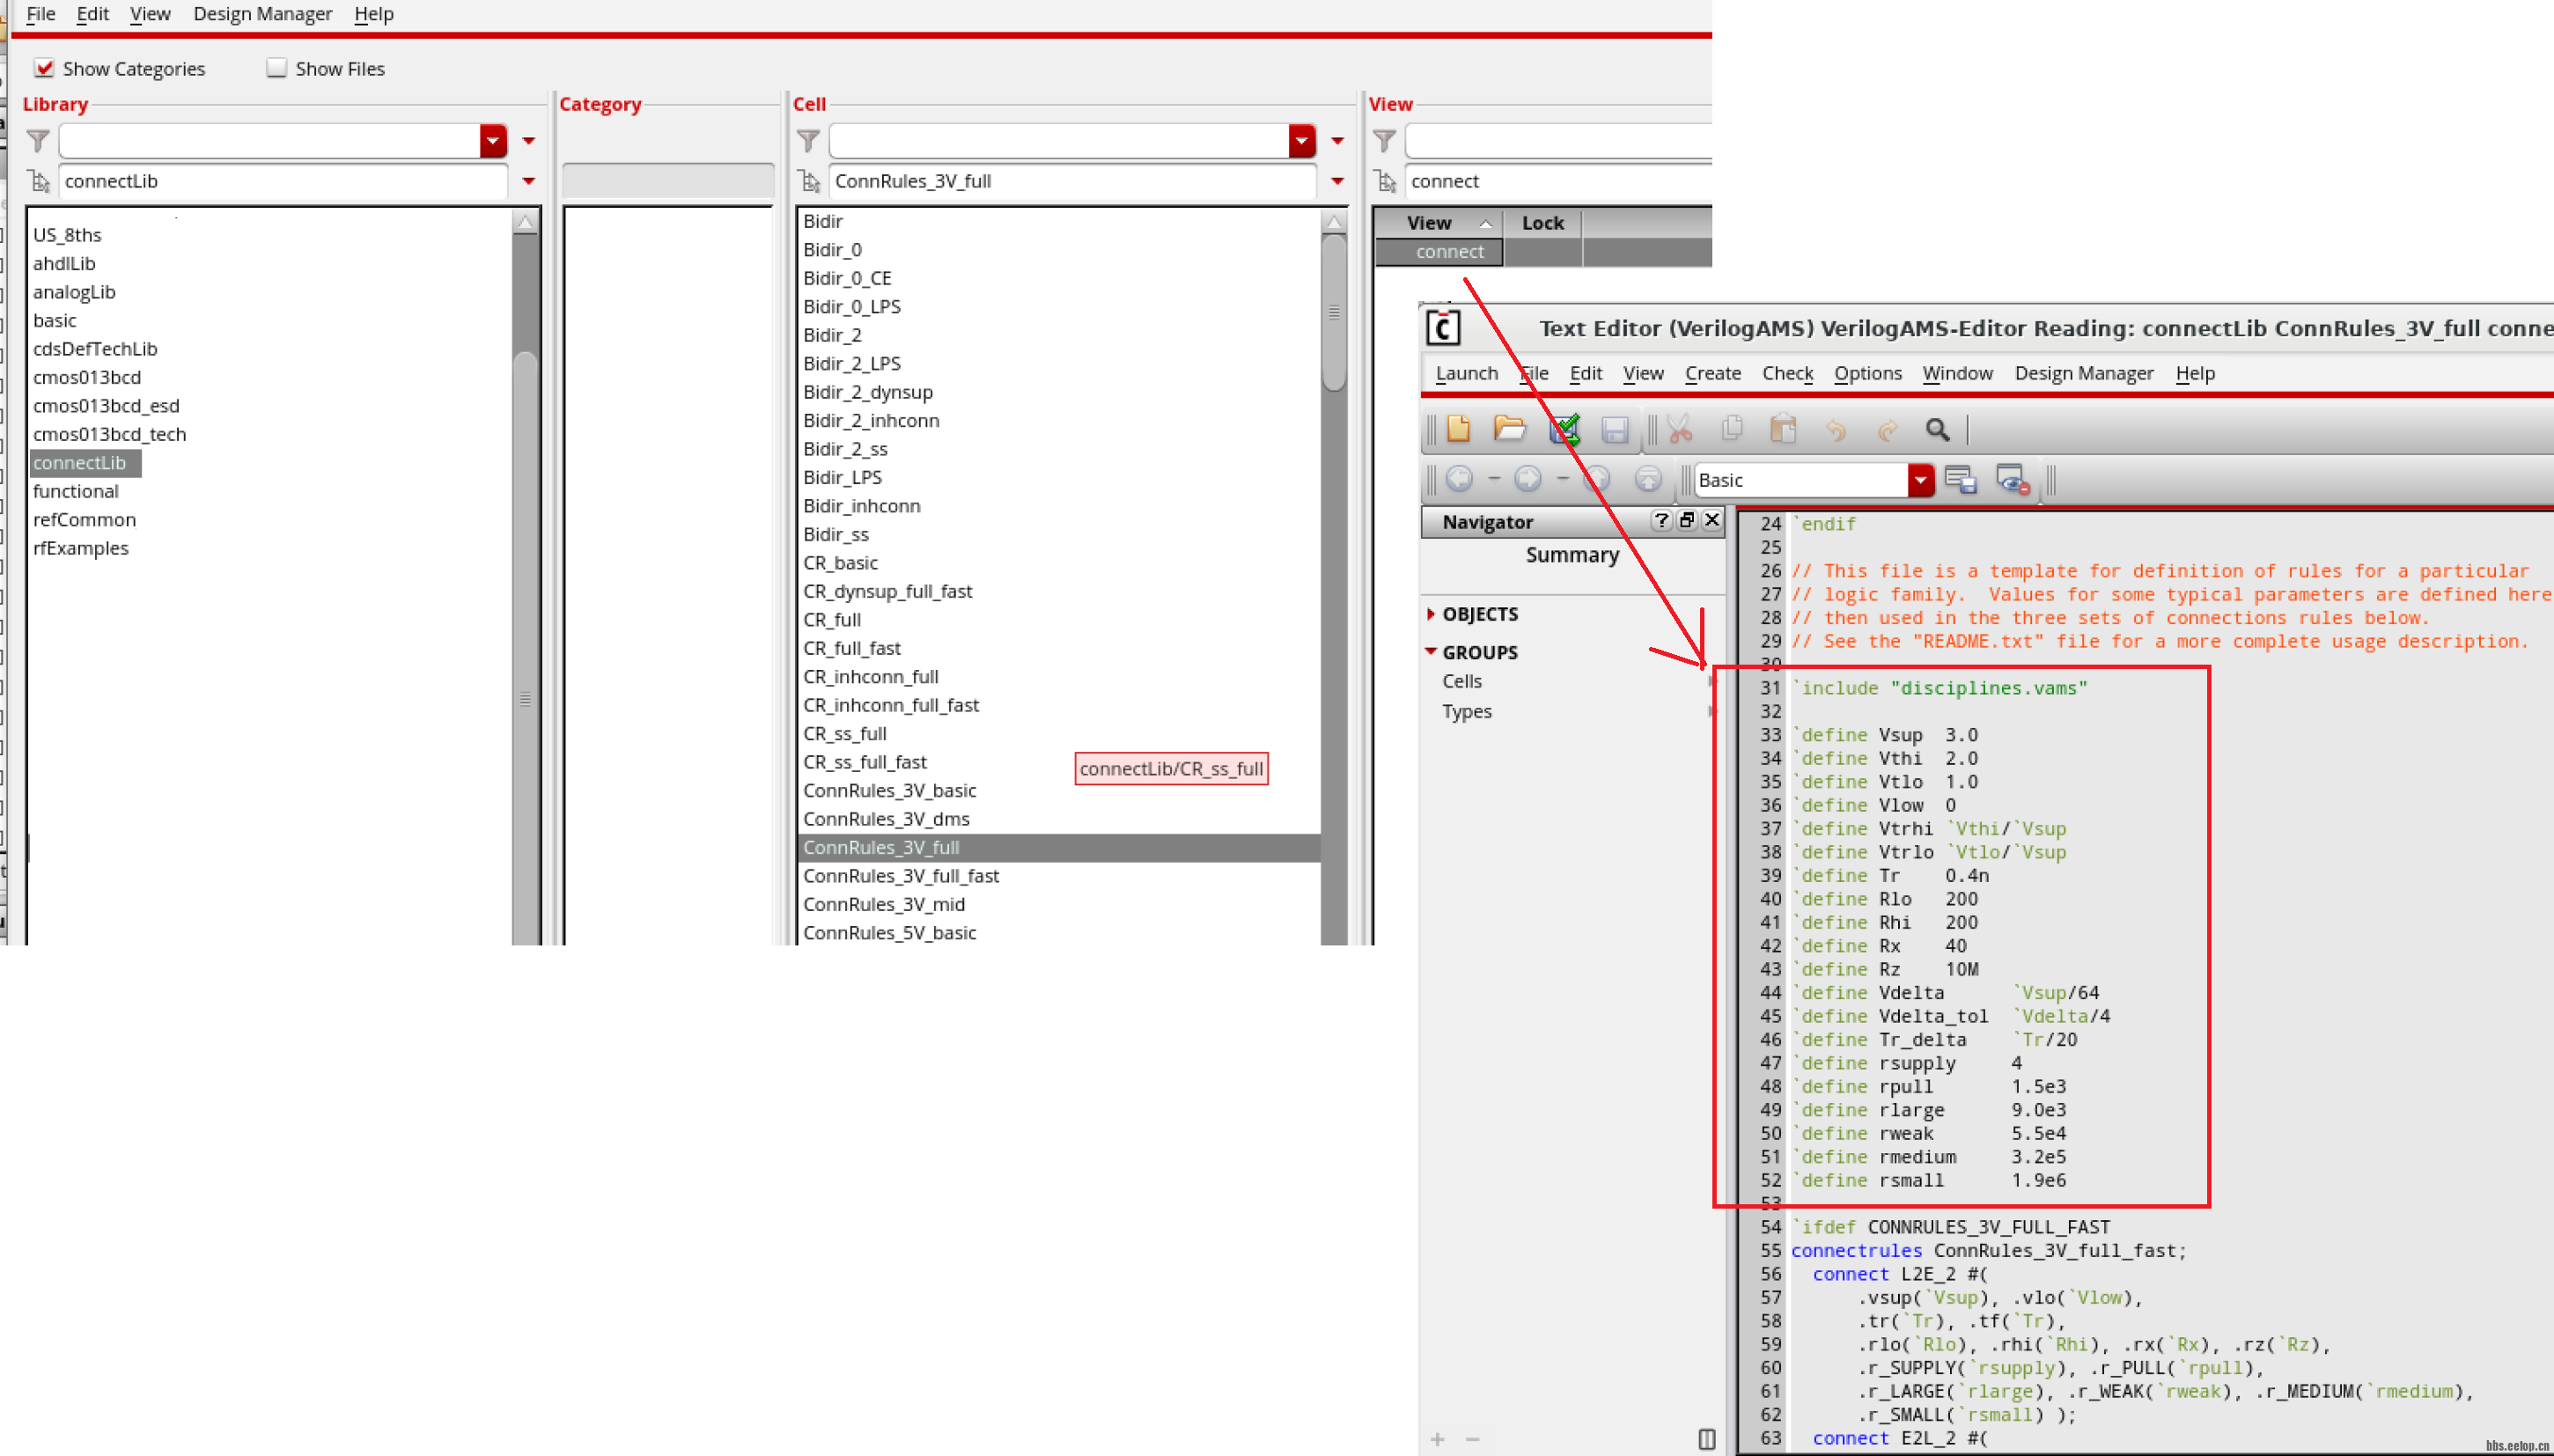This screenshot has height=1456, width=2554.
Task: Open the Design Manager menu of Library Manager
Action: point(262,14)
